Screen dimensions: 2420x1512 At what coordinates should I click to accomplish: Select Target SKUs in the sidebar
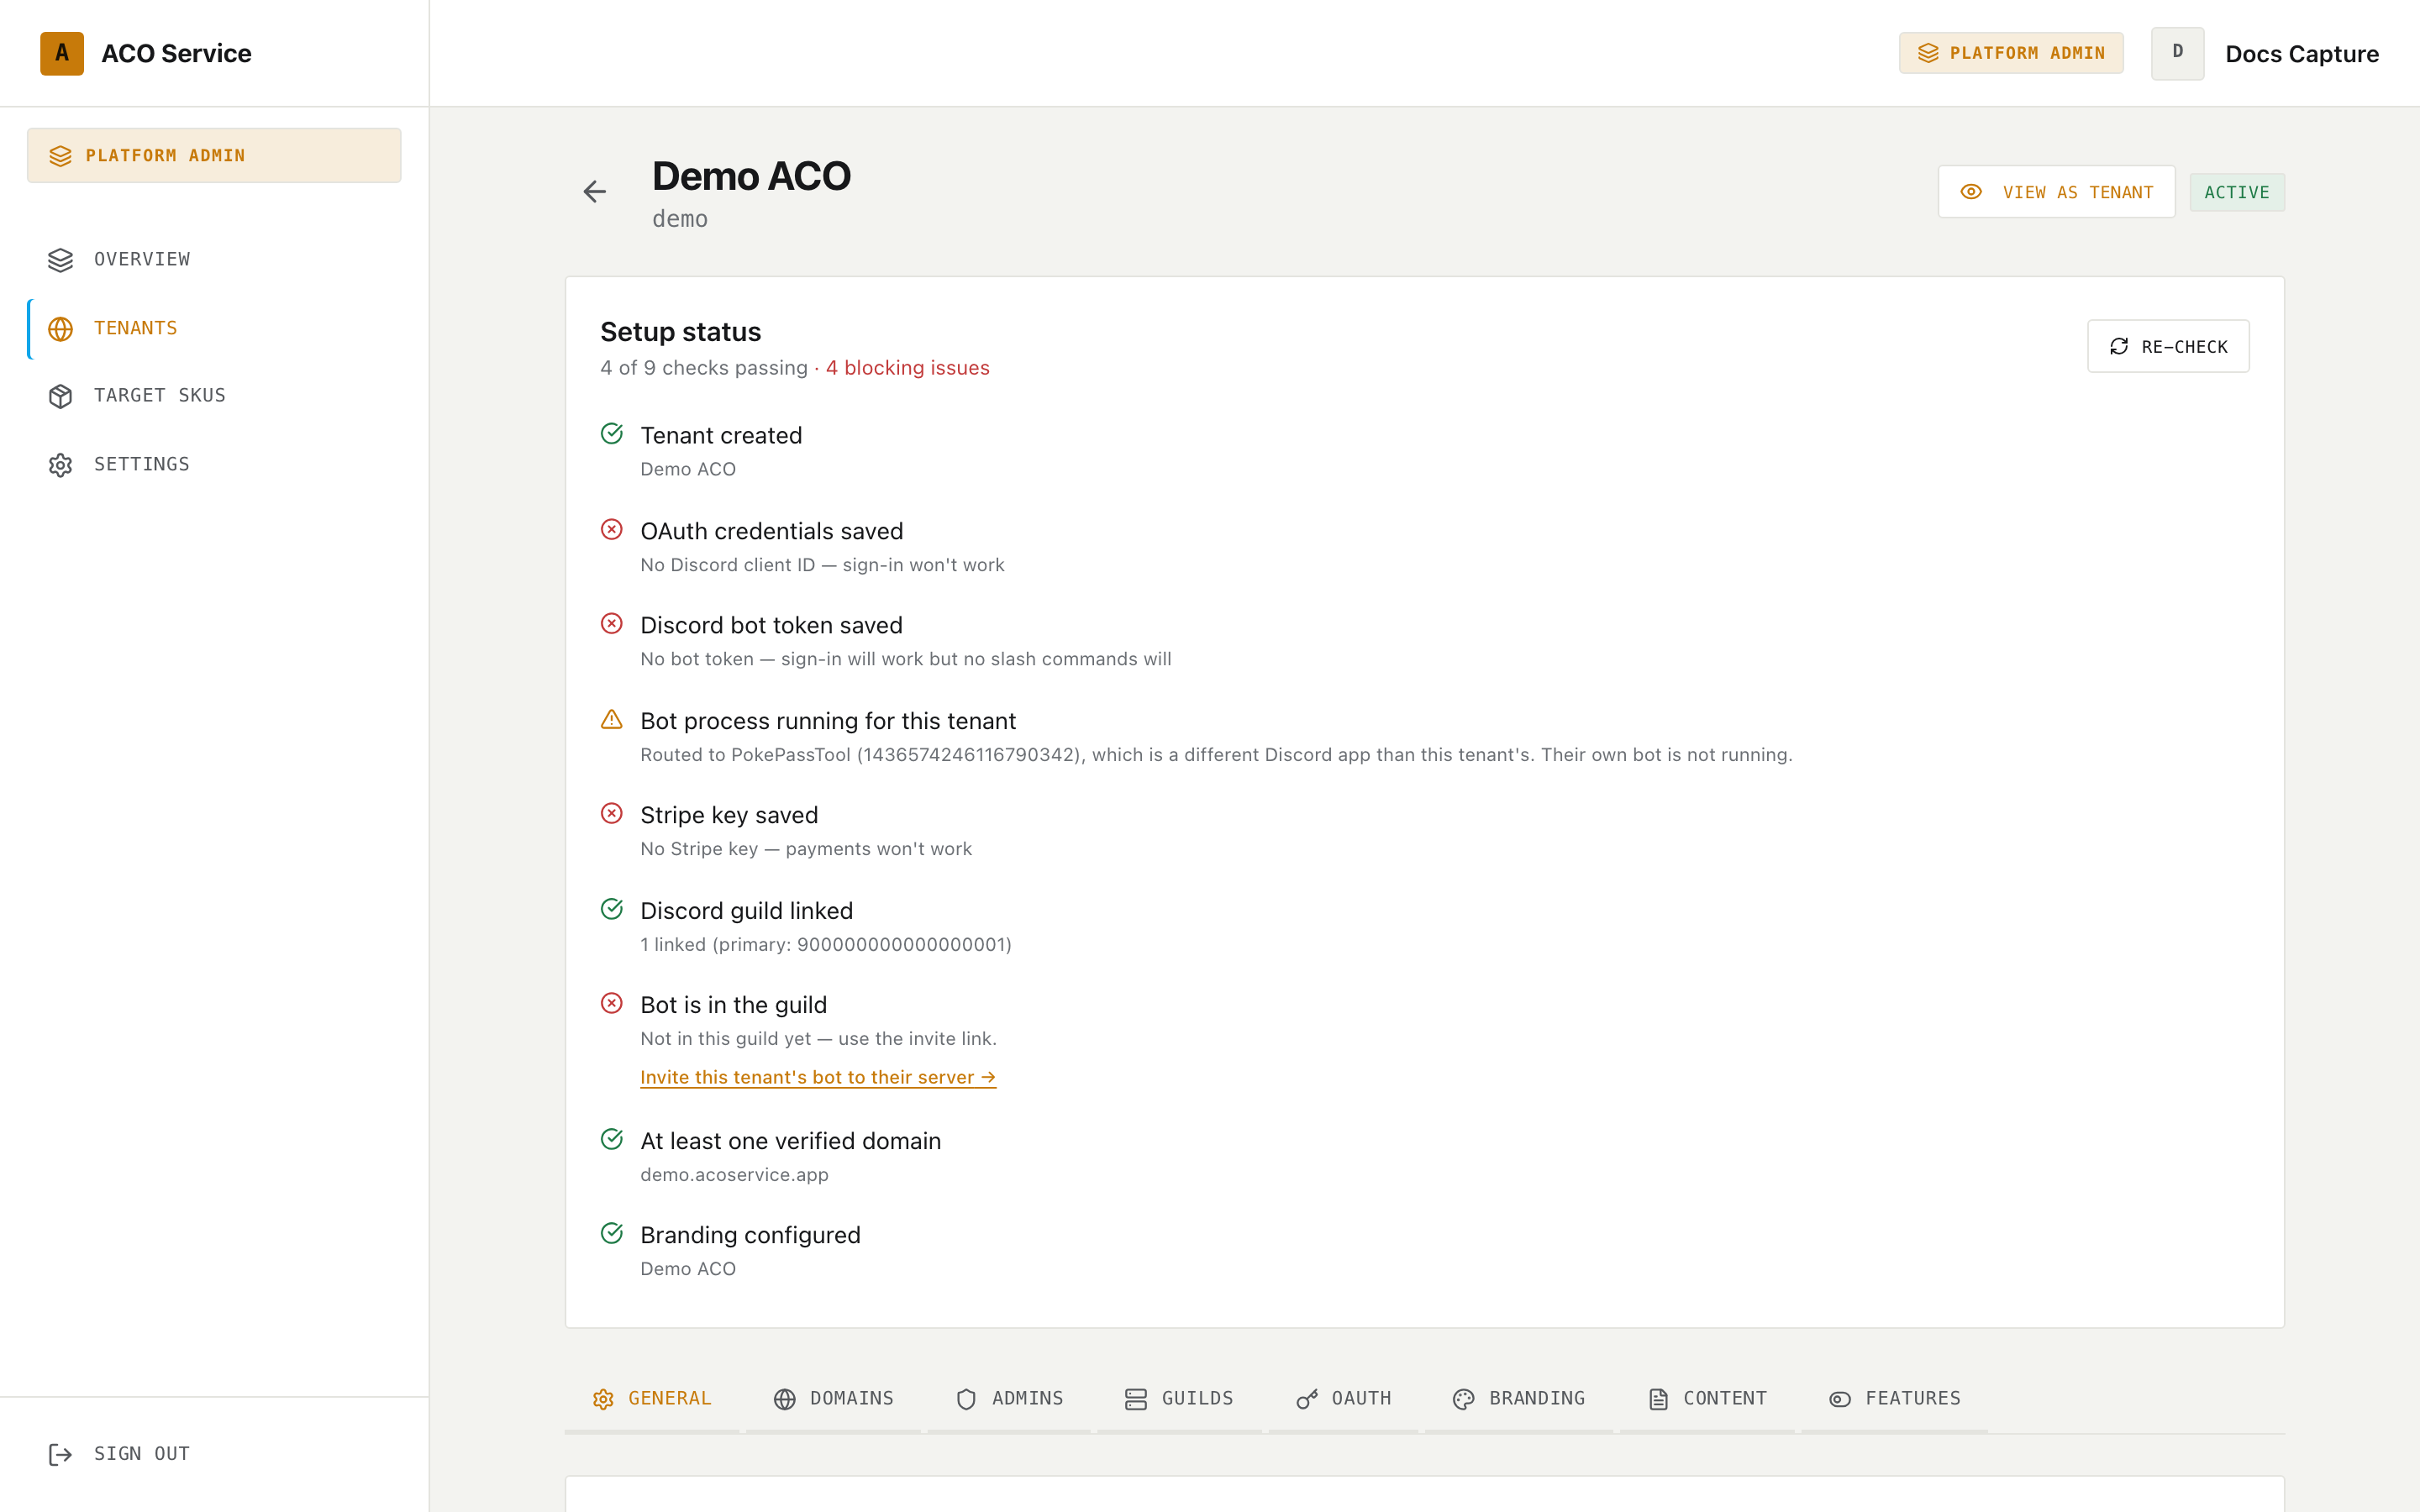[214, 396]
